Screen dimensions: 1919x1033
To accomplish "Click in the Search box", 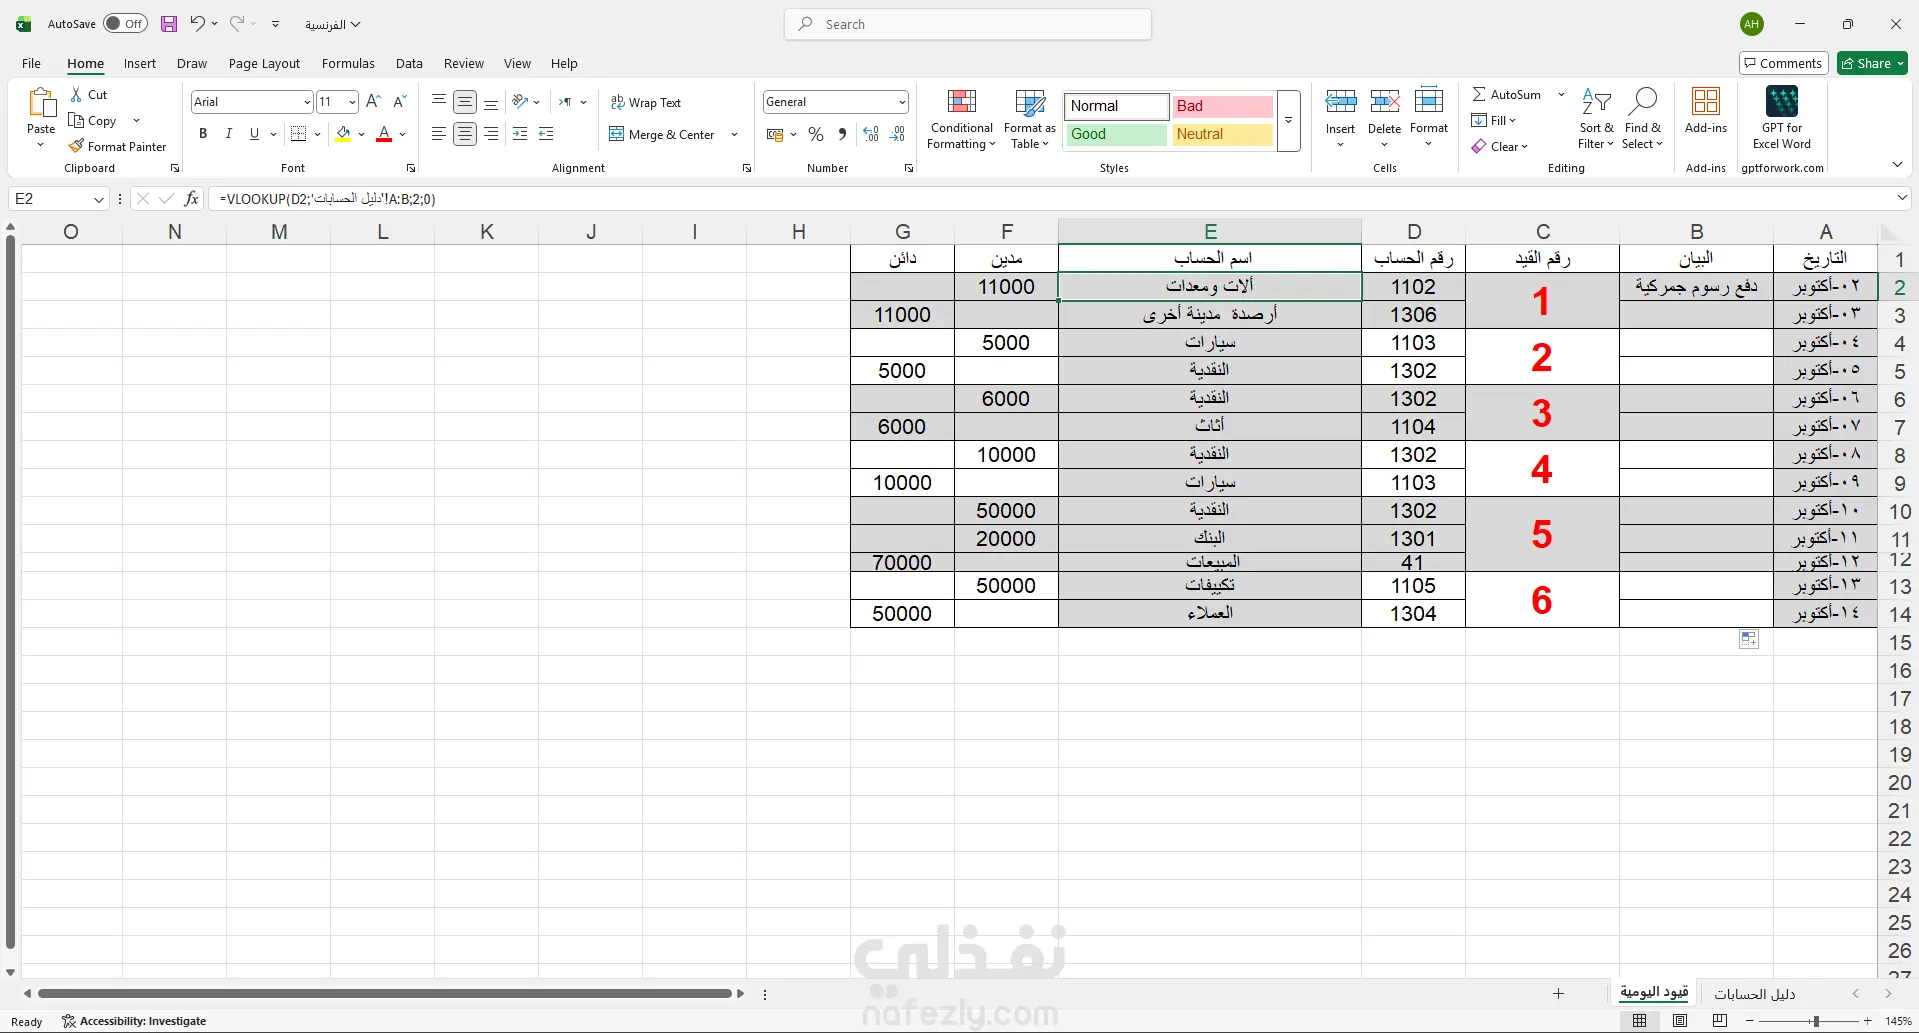I will [x=968, y=24].
